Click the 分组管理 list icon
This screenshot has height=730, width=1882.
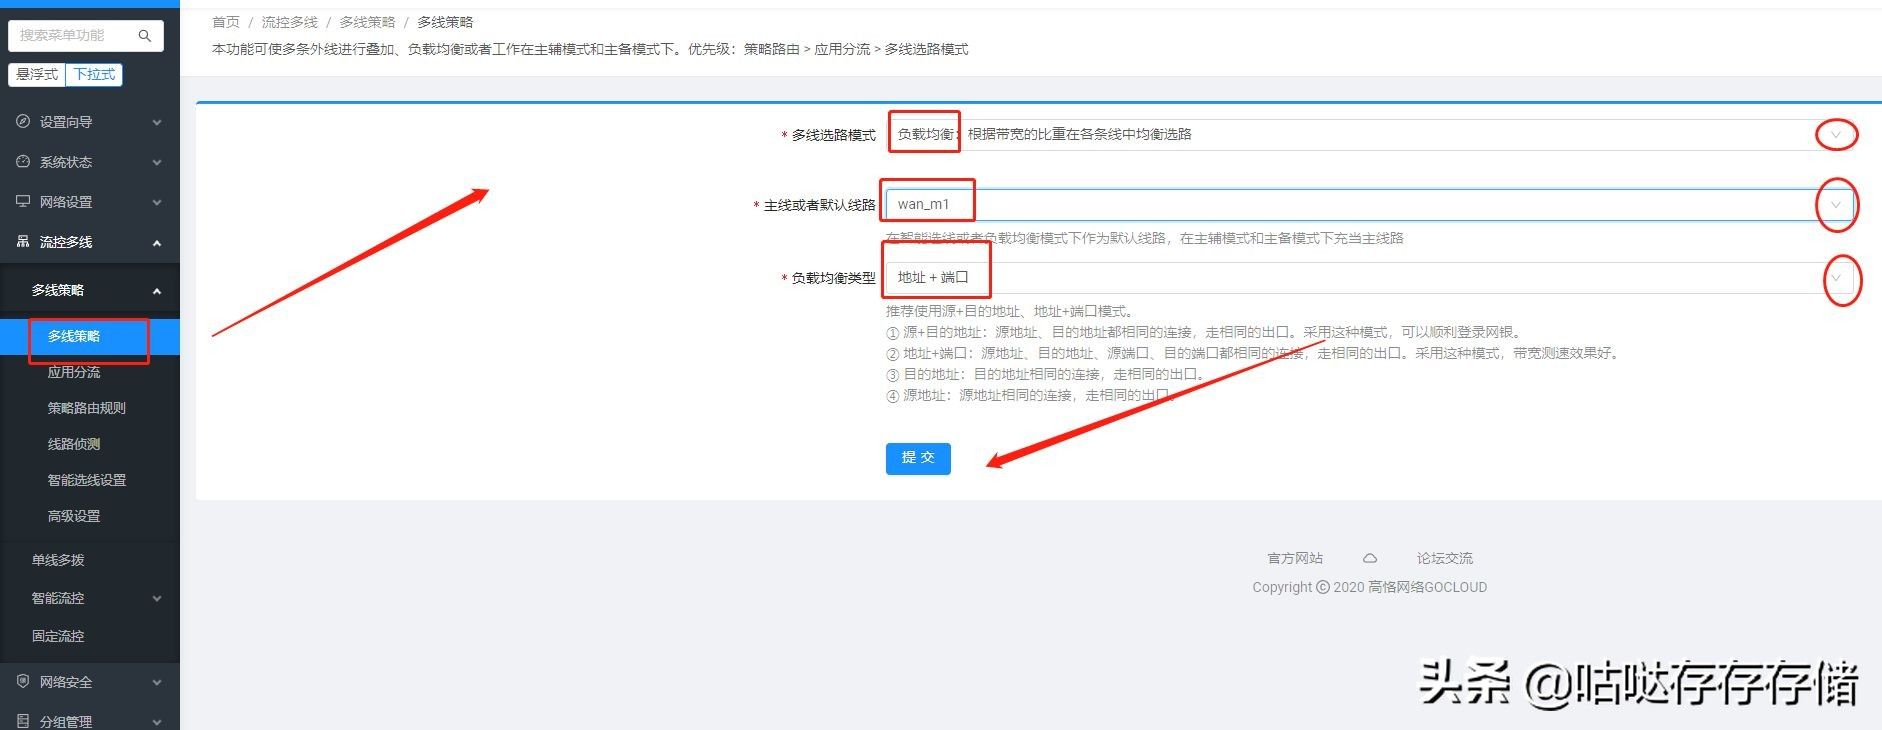tap(23, 721)
